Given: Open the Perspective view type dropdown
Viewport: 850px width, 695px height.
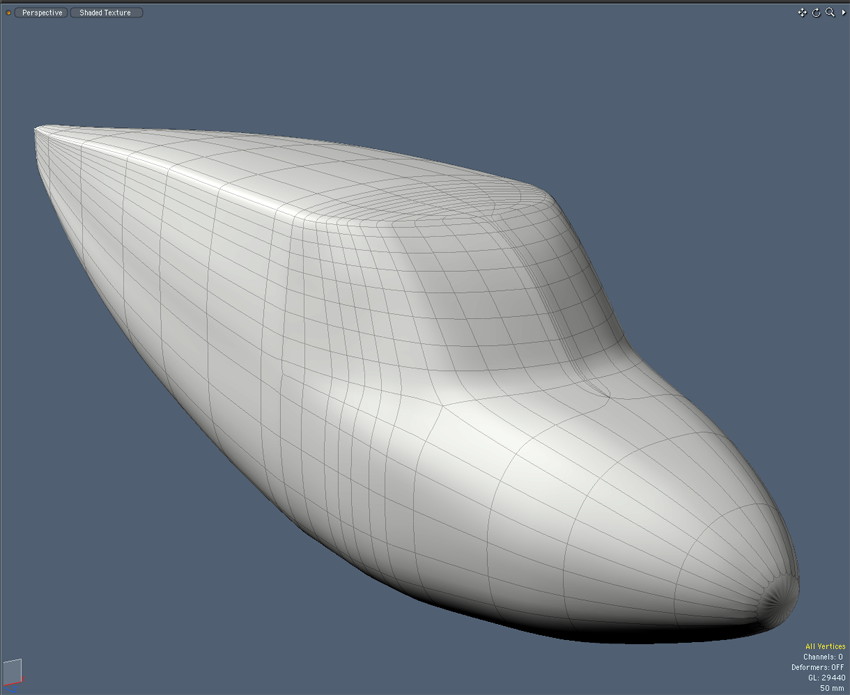Looking at the screenshot, I should click(42, 13).
